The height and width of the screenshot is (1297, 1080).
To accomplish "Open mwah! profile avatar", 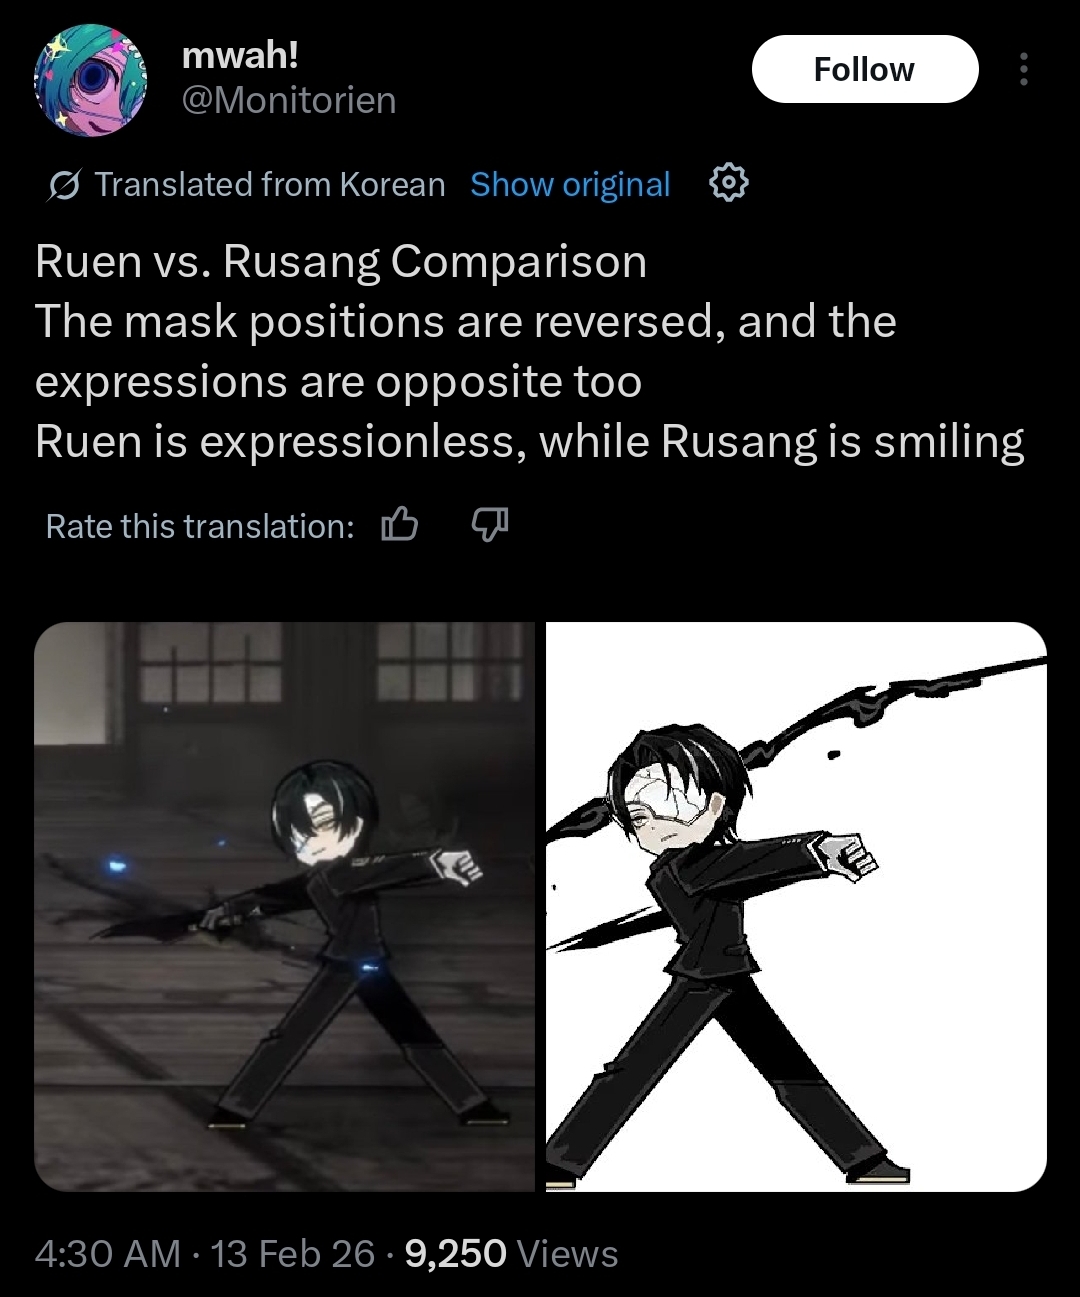I will coord(90,80).
